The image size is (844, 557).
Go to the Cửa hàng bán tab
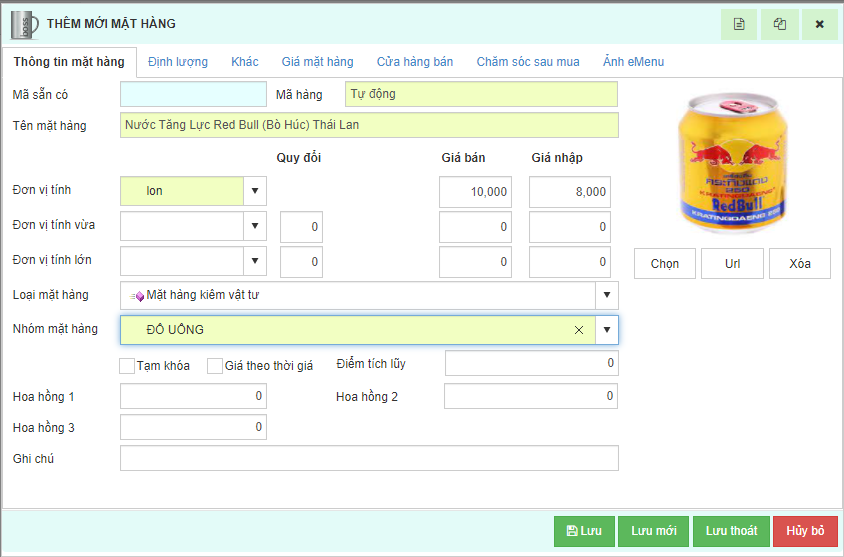pos(415,62)
